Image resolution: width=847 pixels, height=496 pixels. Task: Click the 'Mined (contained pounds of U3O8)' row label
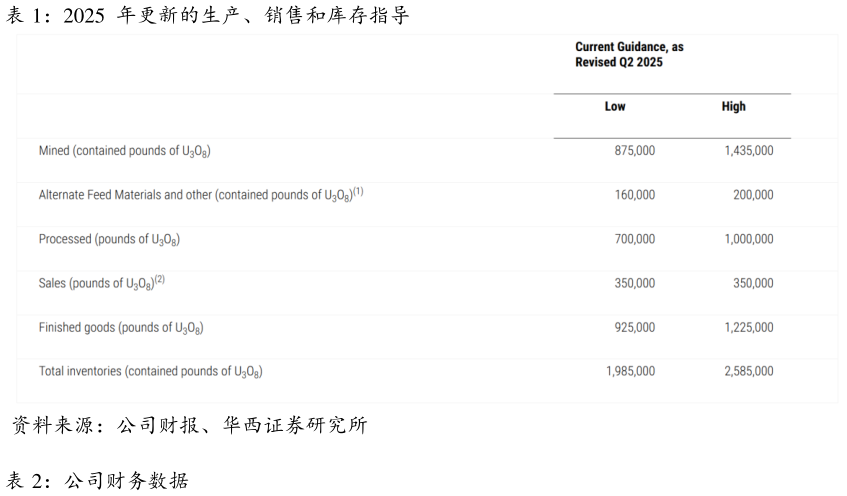[124, 151]
